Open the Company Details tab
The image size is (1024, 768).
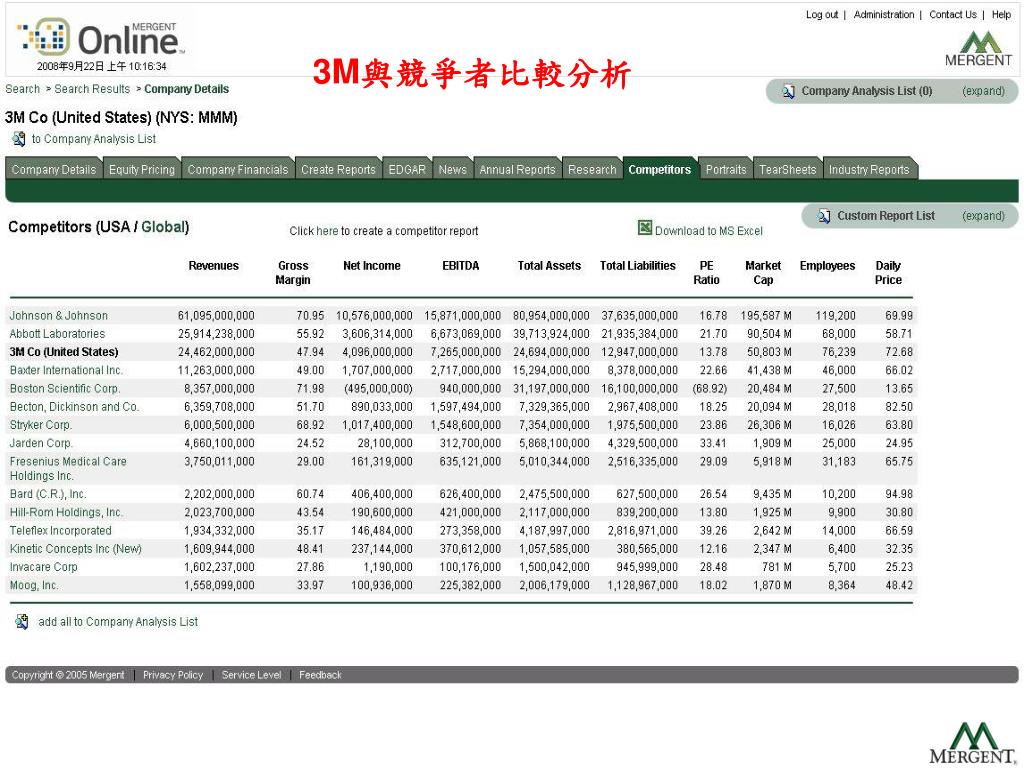click(x=54, y=169)
